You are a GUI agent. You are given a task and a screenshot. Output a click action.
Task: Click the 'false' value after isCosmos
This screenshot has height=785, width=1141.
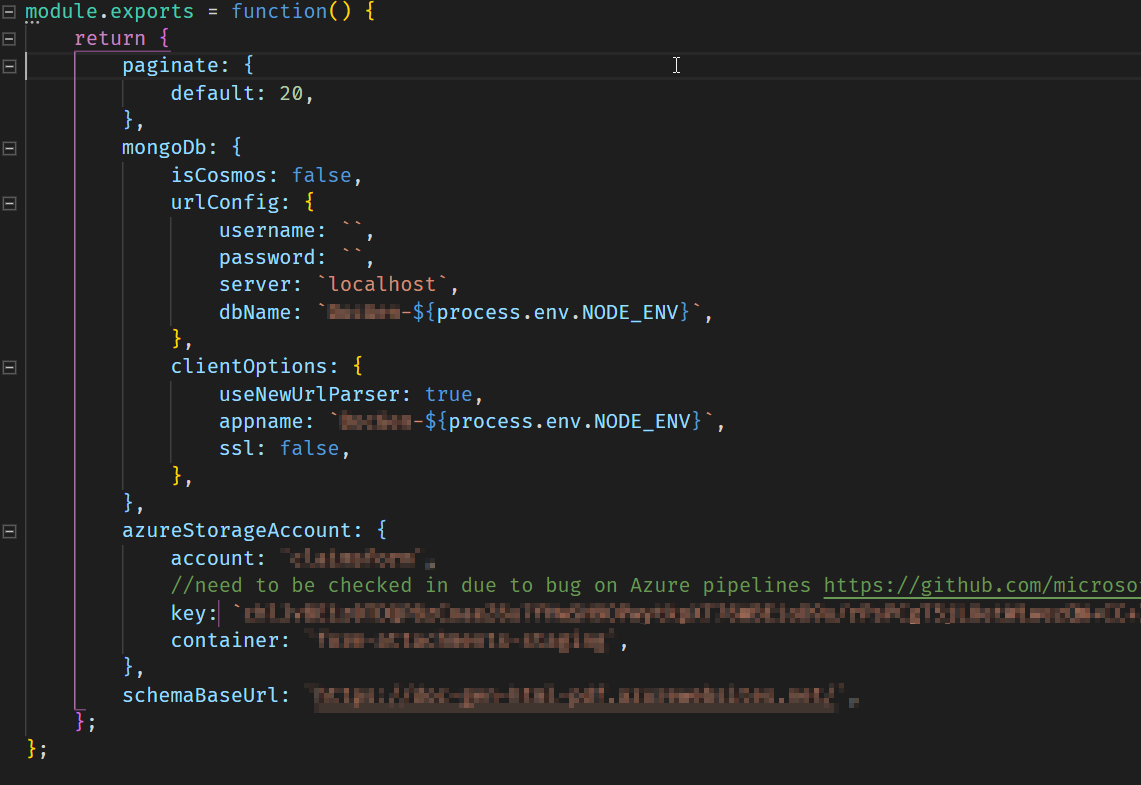[x=321, y=175]
